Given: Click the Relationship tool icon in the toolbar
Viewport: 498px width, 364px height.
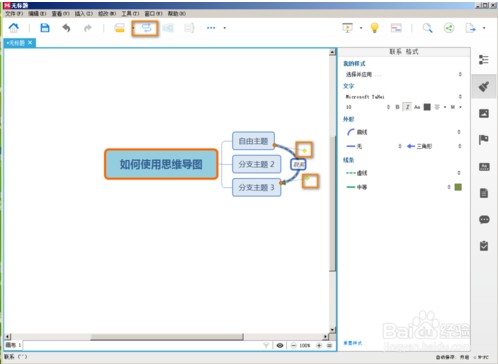Looking at the screenshot, I should click(146, 28).
